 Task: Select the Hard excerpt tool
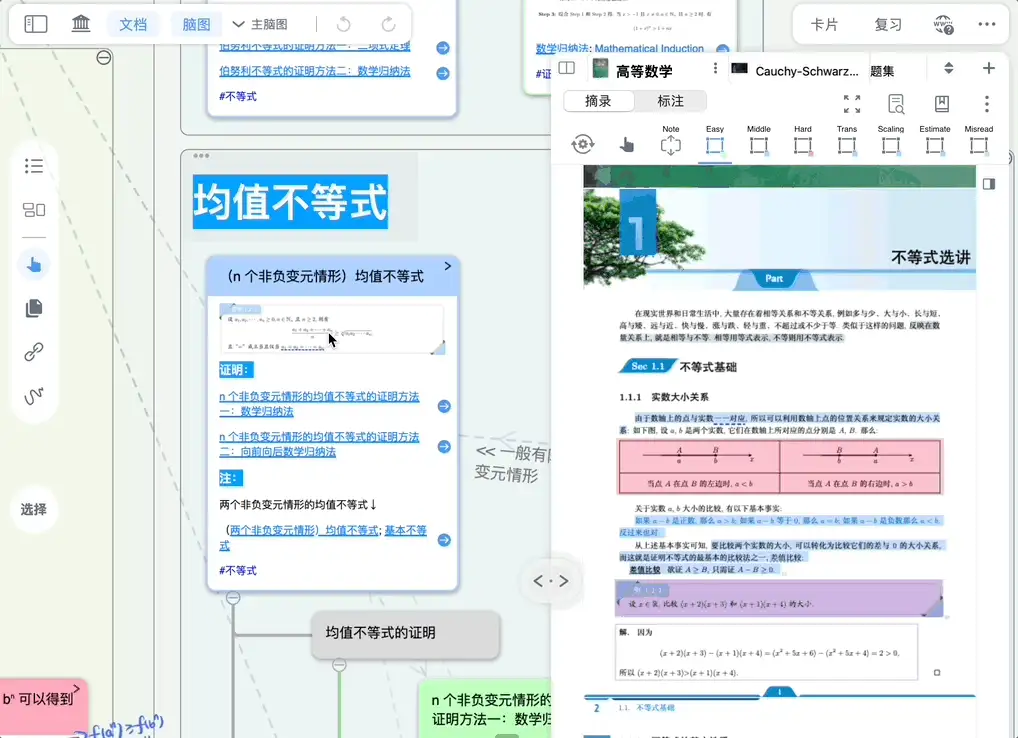click(802, 140)
